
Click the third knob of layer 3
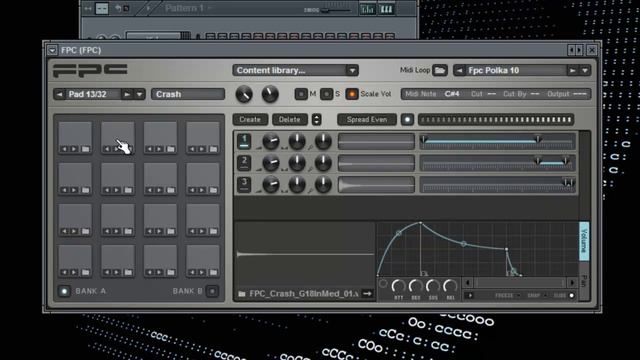(x=323, y=185)
